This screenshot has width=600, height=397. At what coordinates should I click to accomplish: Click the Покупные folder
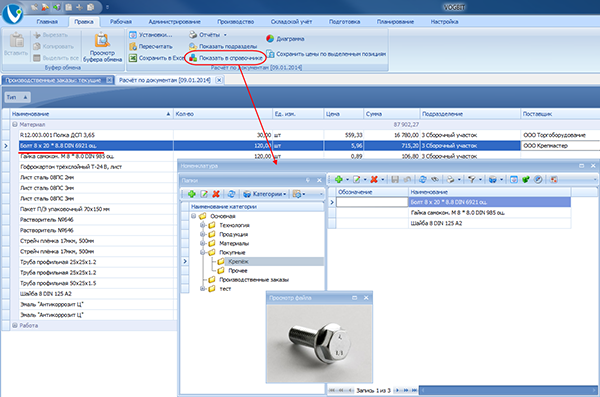click(232, 252)
